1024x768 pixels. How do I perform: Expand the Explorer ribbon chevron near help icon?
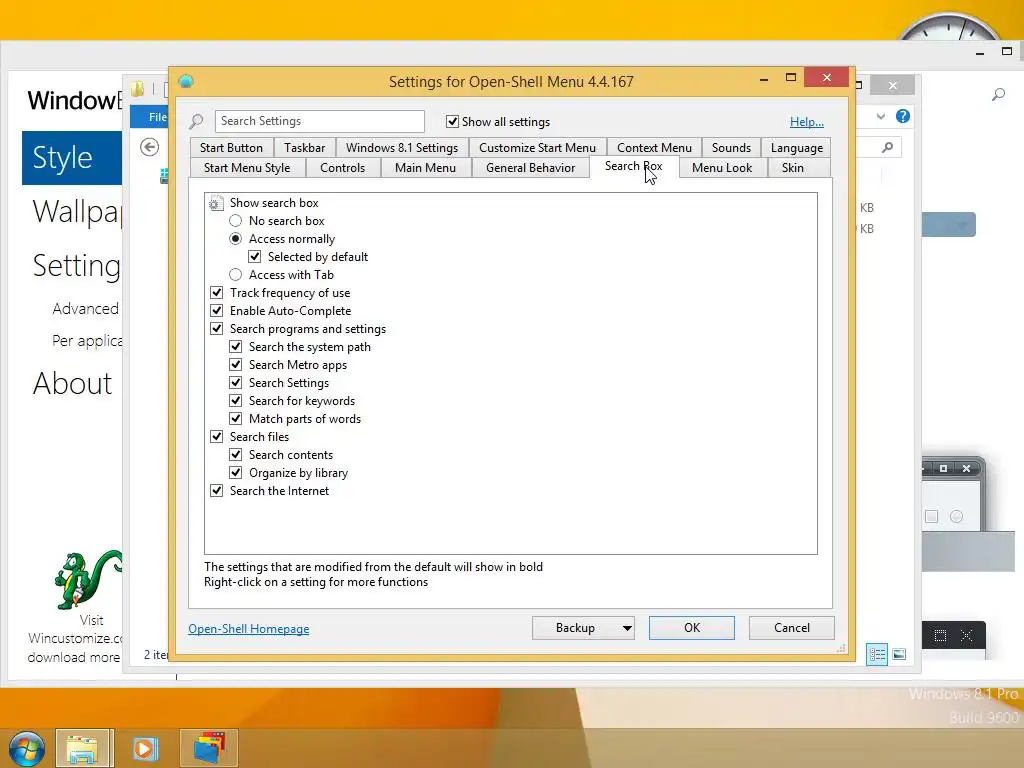pyautogui.click(x=881, y=116)
